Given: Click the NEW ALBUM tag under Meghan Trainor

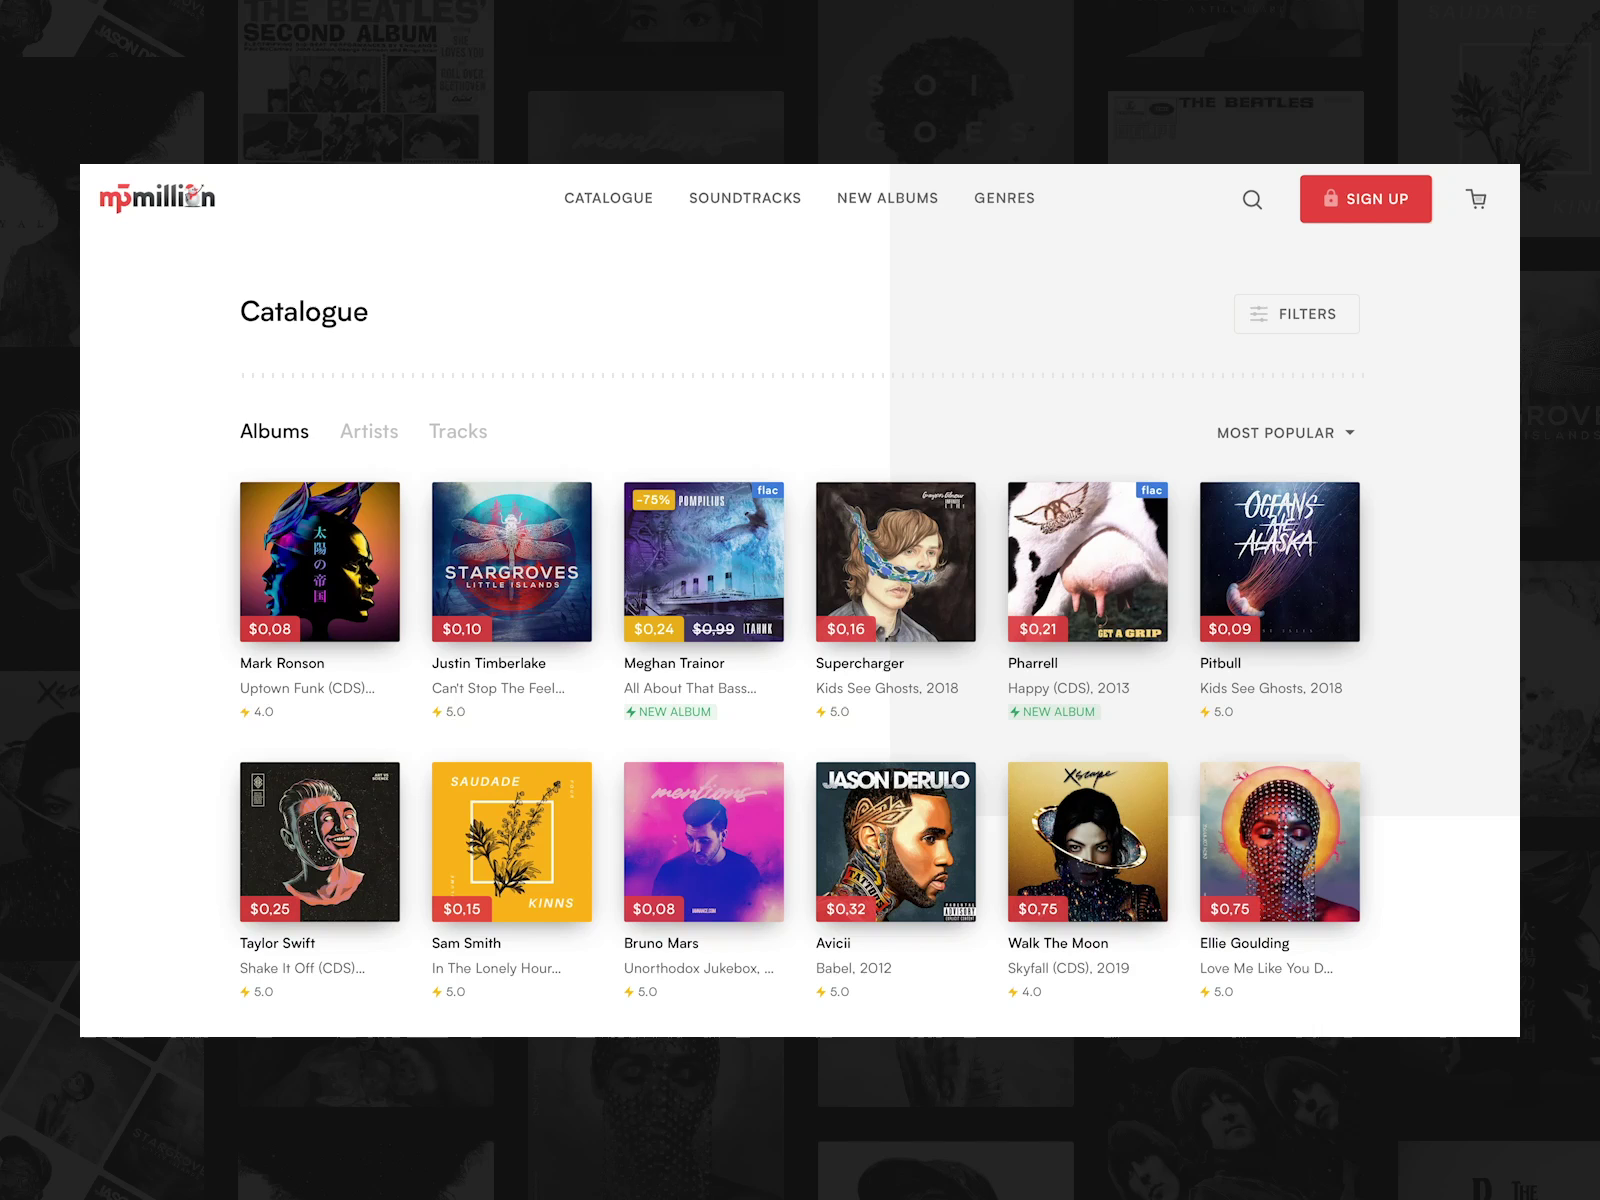Looking at the screenshot, I should pyautogui.click(x=668, y=711).
